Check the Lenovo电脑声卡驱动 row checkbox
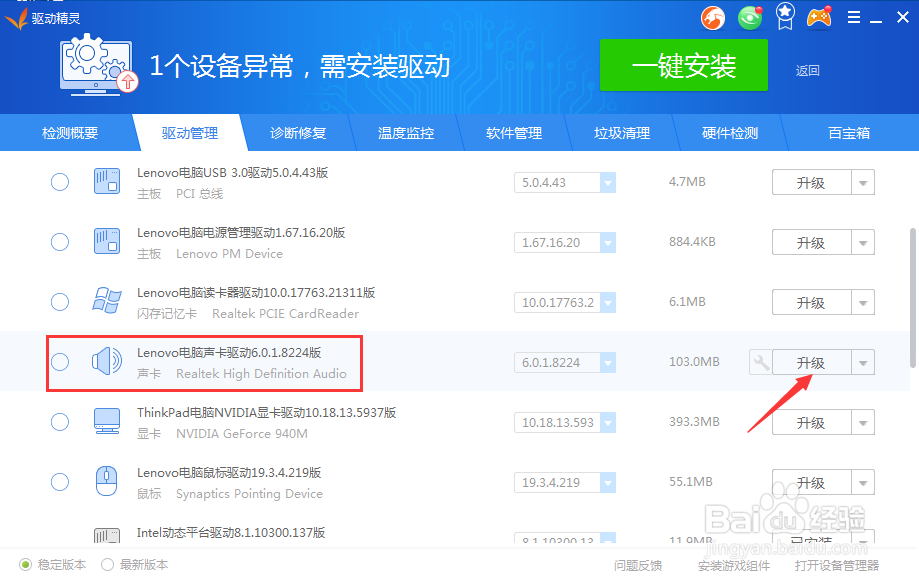The width and height of the screenshot is (919, 580). point(59,362)
